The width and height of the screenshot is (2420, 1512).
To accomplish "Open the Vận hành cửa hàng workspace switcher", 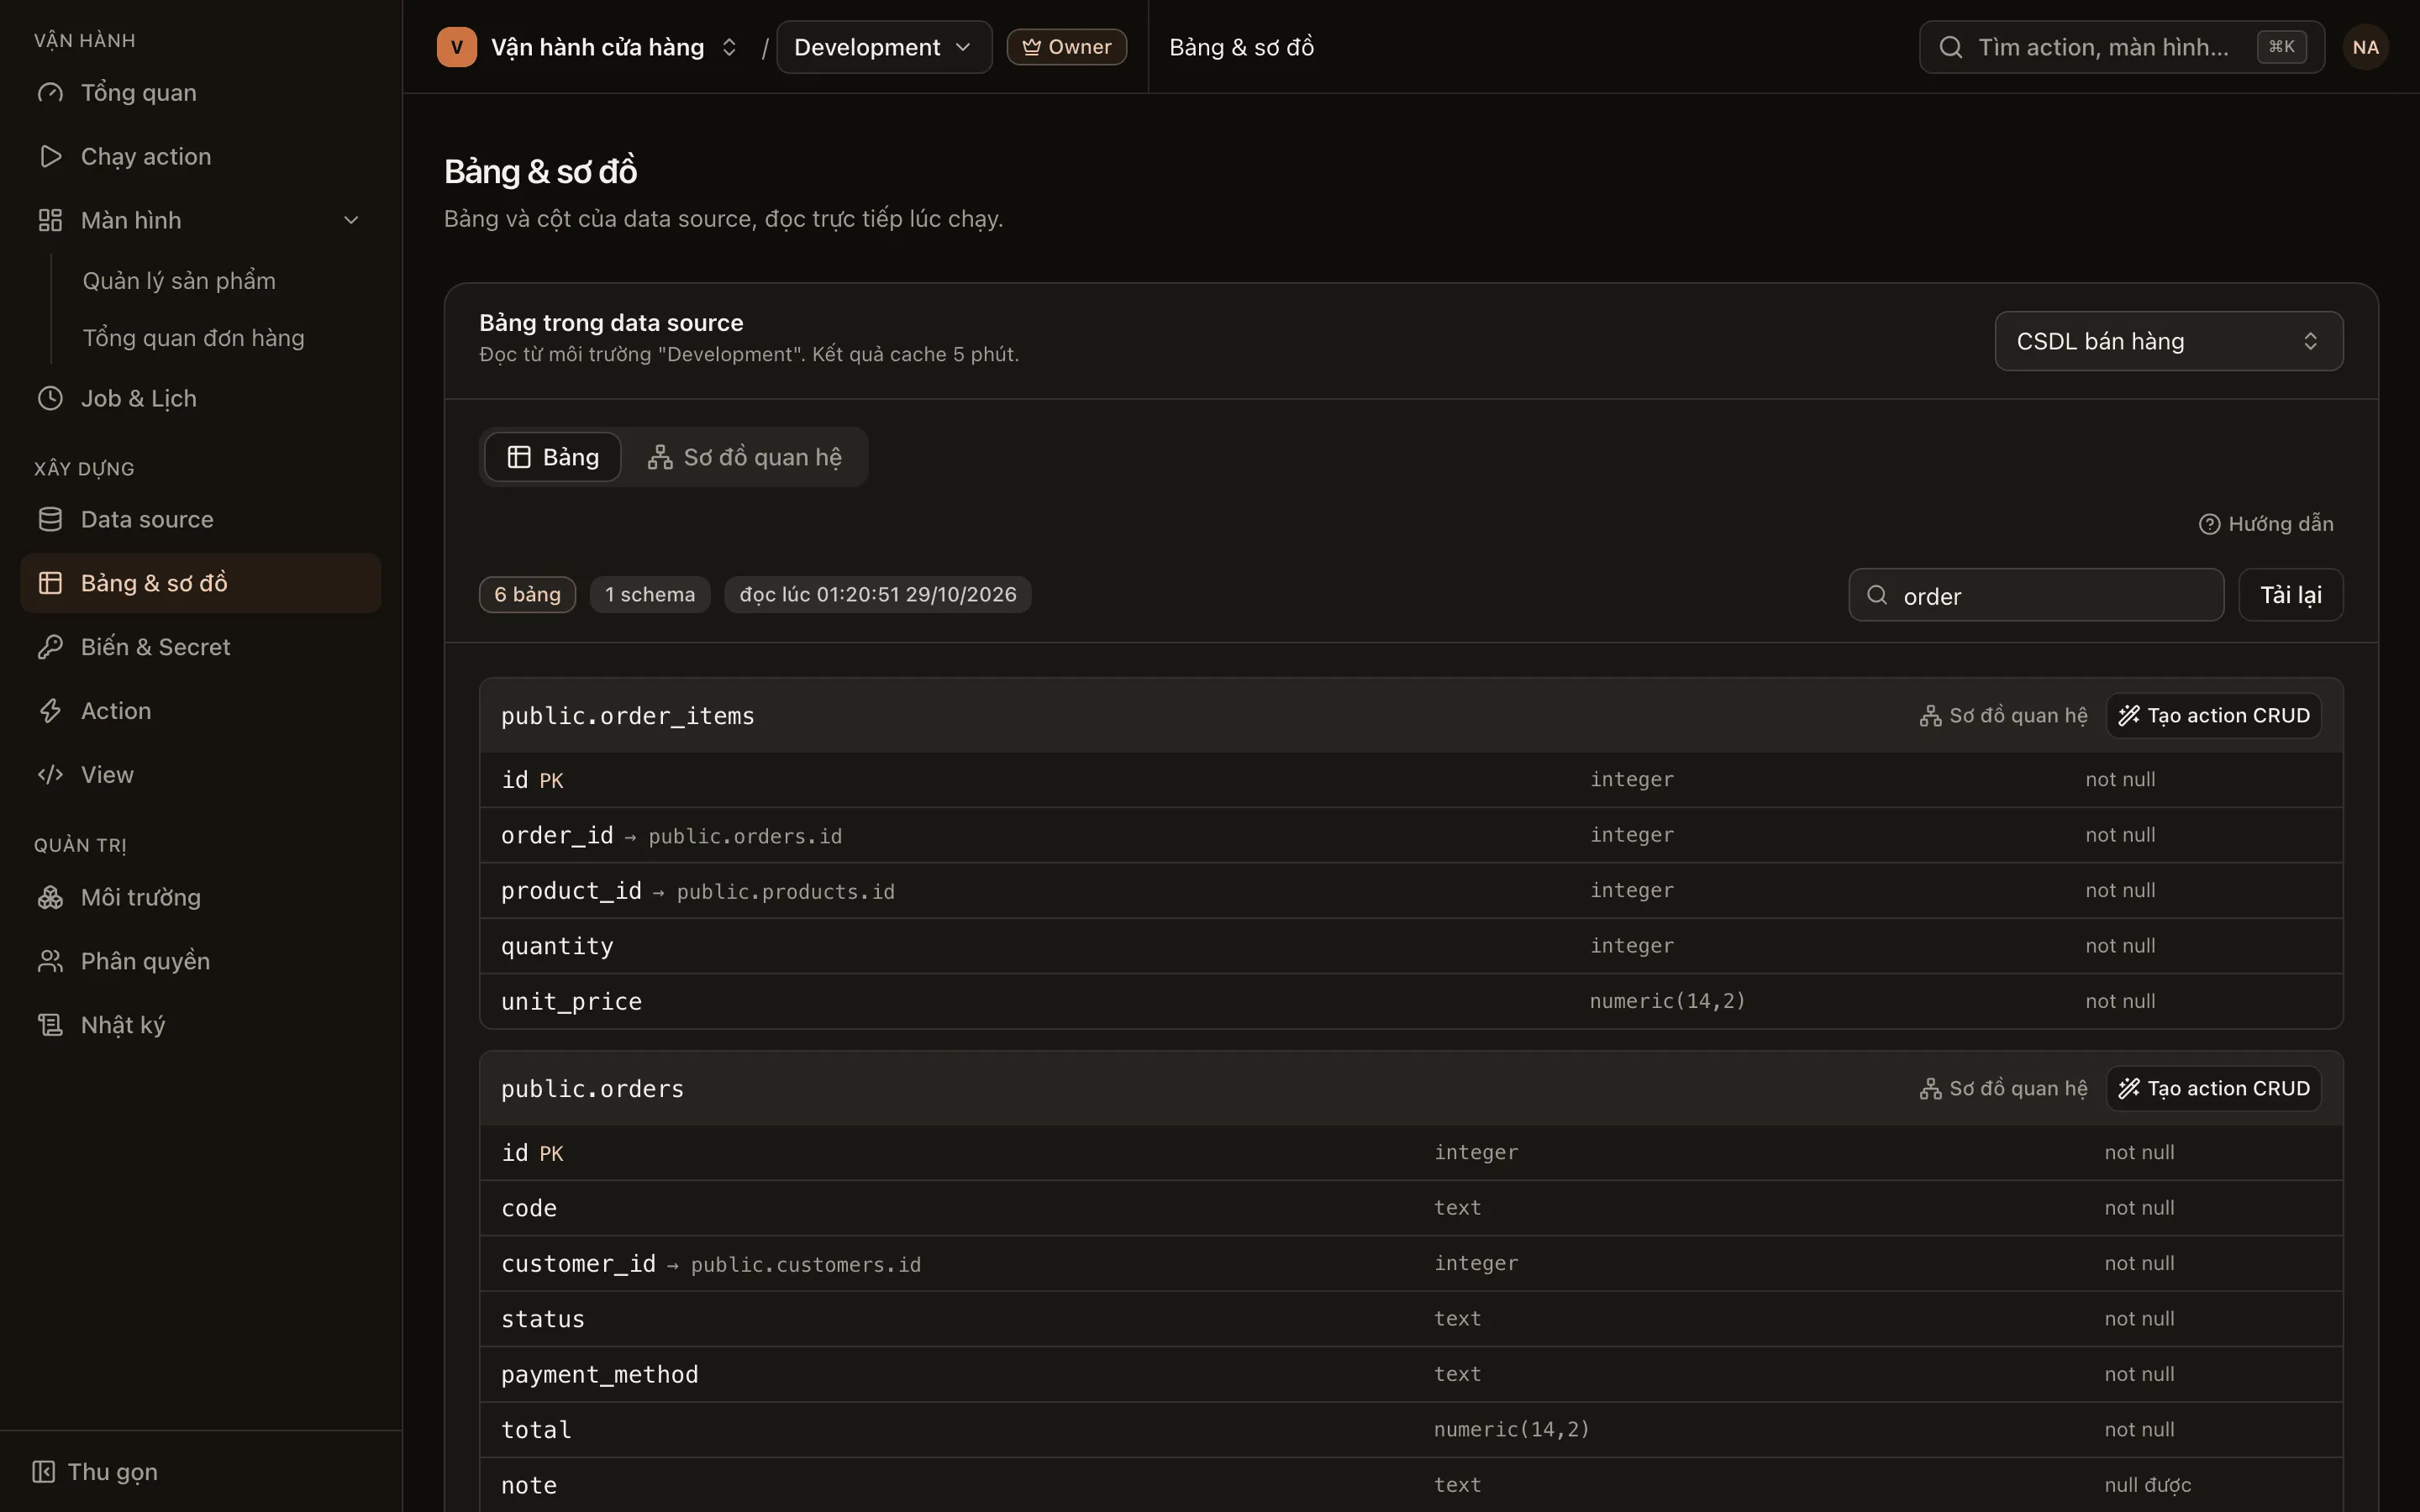I will coord(589,47).
